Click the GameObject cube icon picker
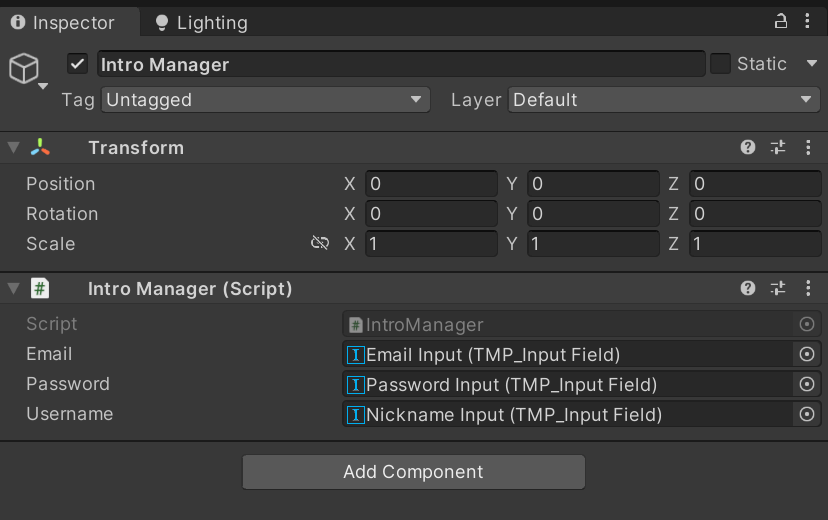The width and height of the screenshot is (828, 520). [25, 70]
